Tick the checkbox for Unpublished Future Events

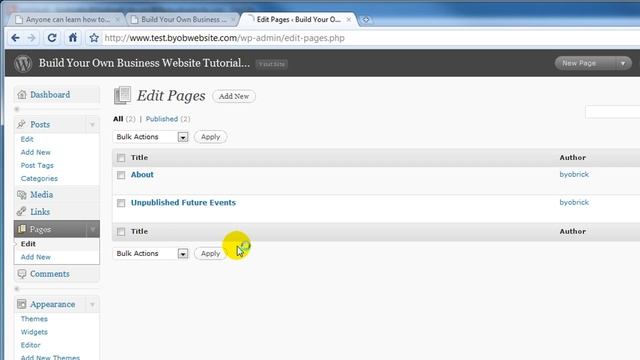coord(121,203)
